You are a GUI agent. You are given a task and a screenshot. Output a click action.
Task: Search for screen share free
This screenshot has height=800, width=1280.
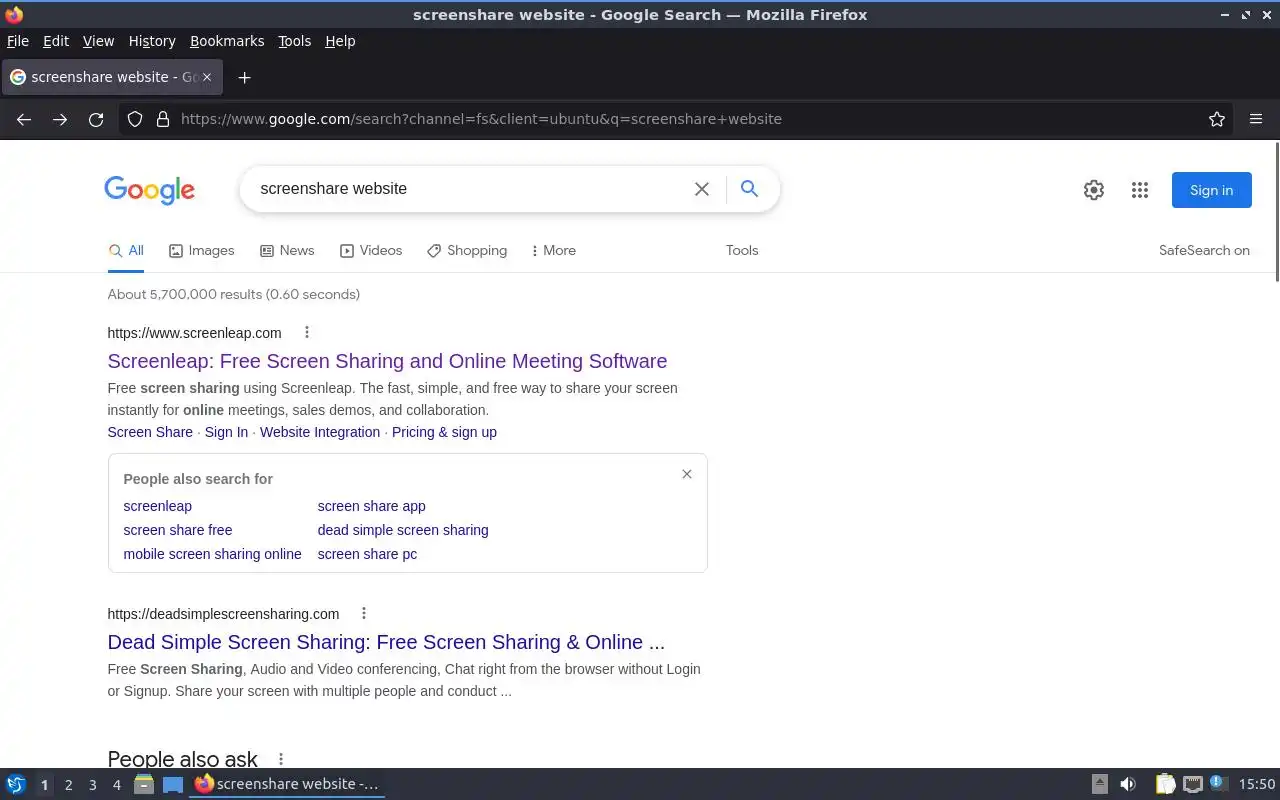[177, 530]
